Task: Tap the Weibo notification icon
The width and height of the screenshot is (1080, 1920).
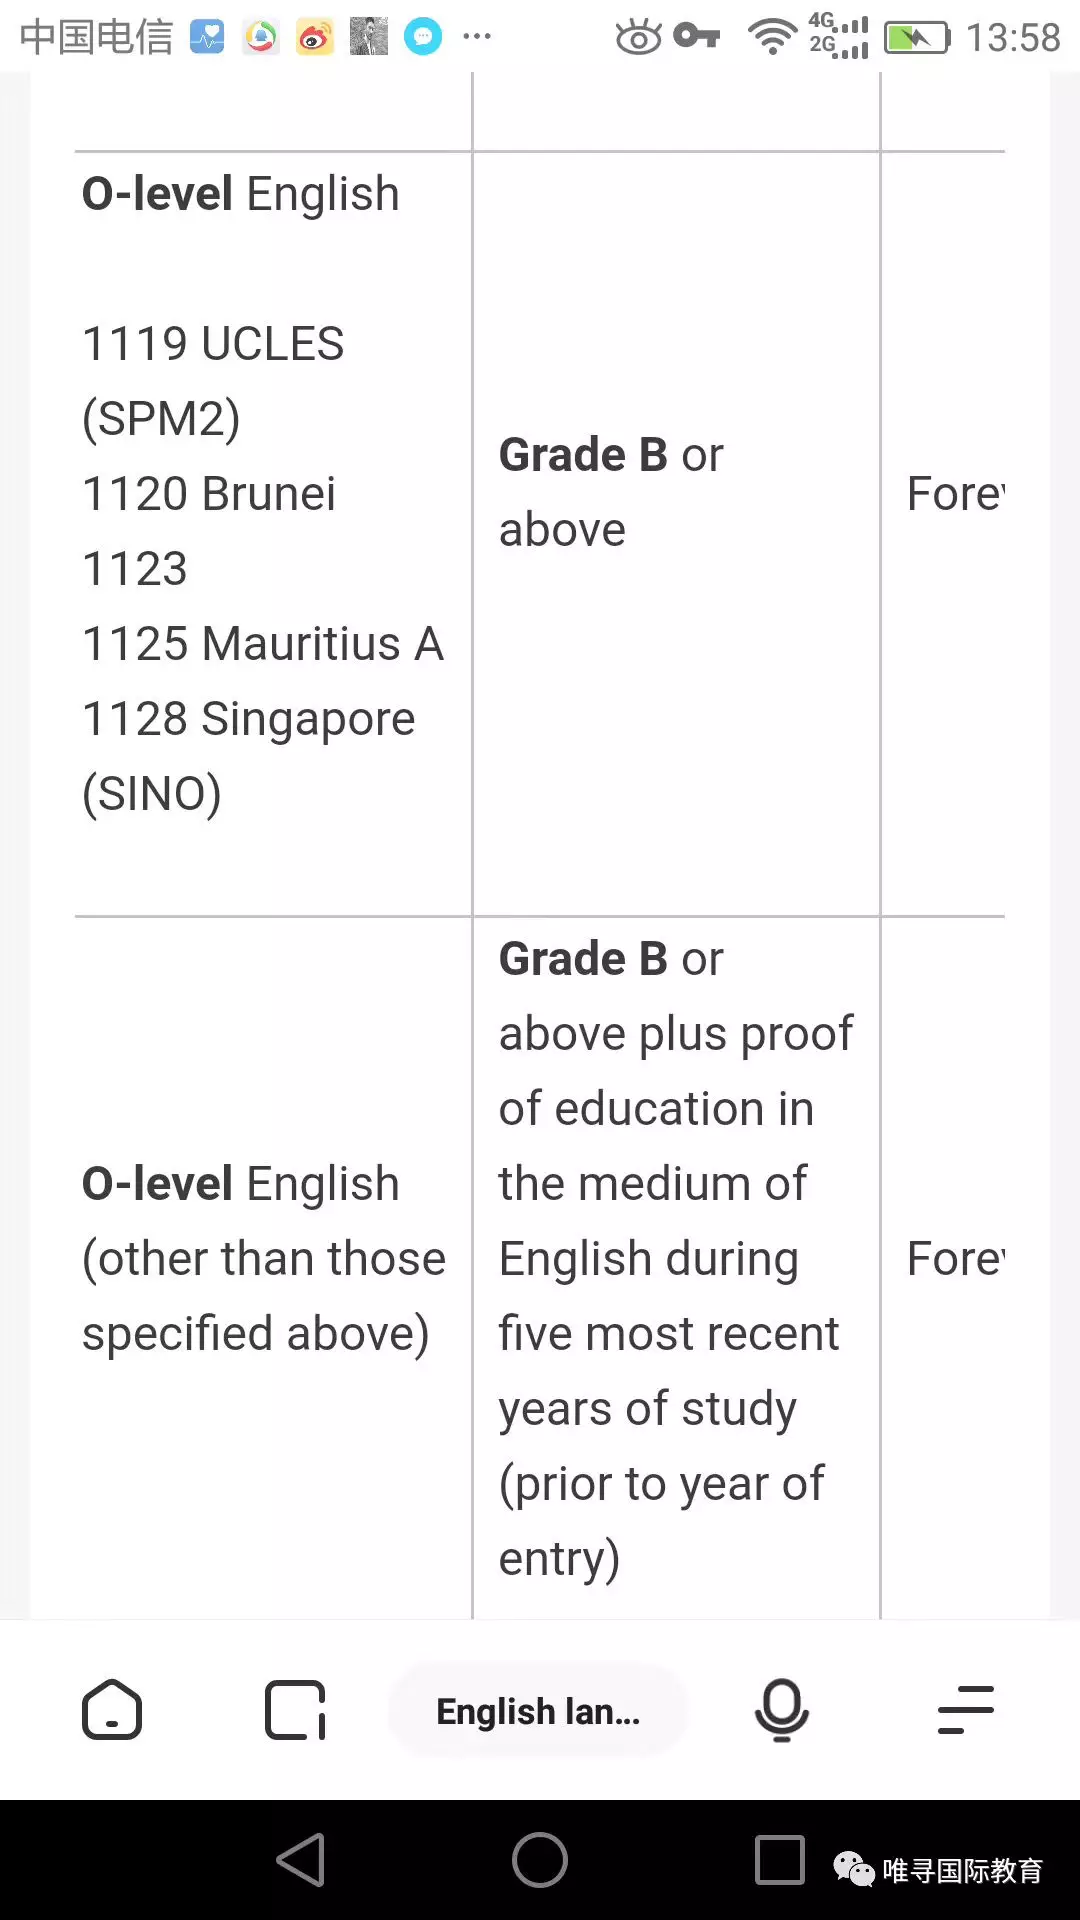Action: (x=314, y=38)
